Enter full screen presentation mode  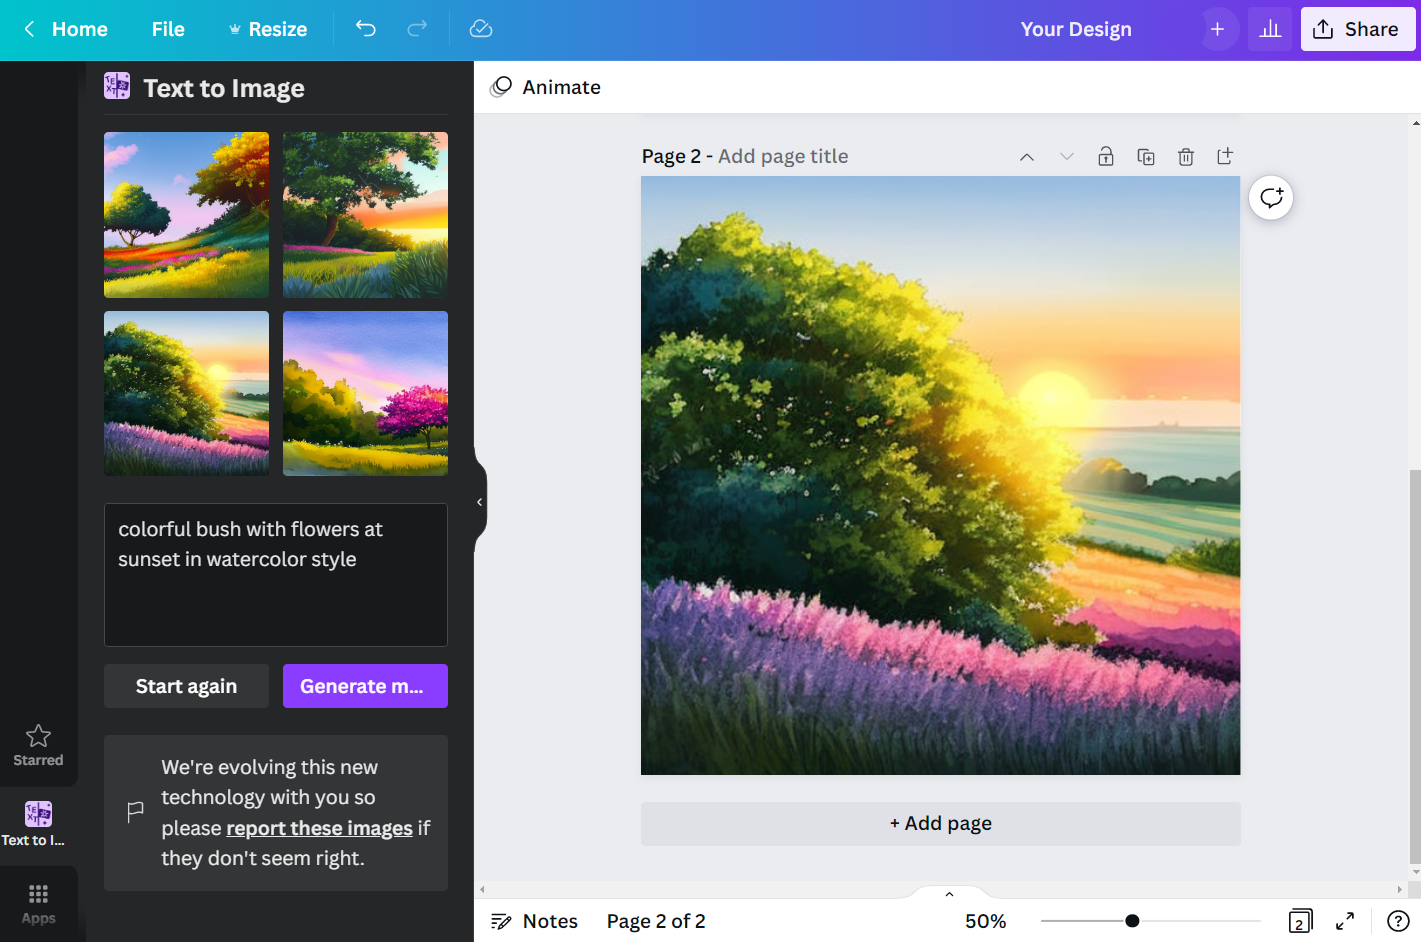pos(1345,920)
